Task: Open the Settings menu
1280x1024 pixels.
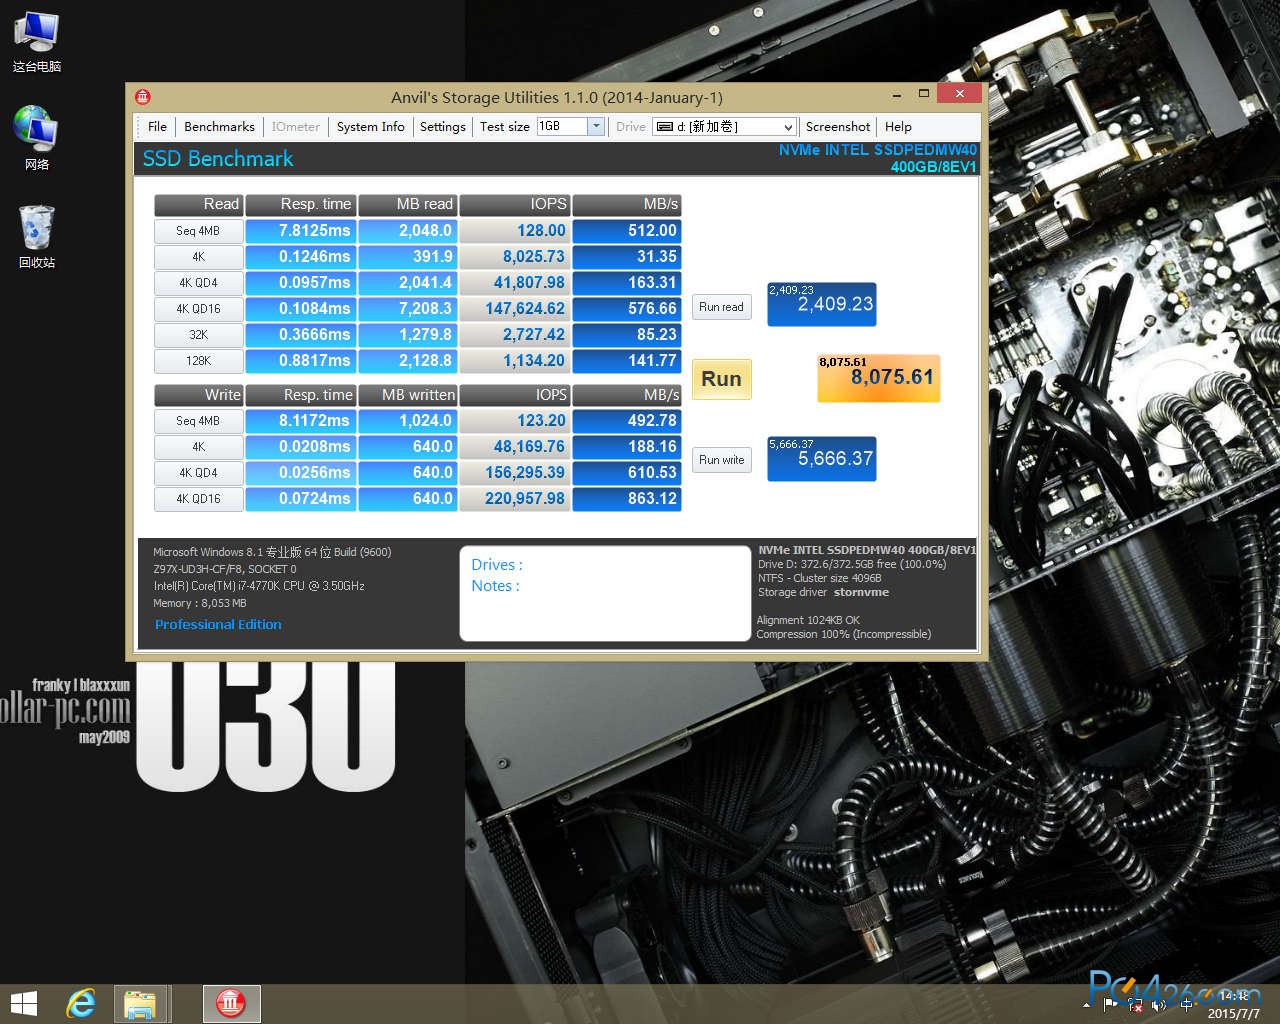Action: pos(442,127)
